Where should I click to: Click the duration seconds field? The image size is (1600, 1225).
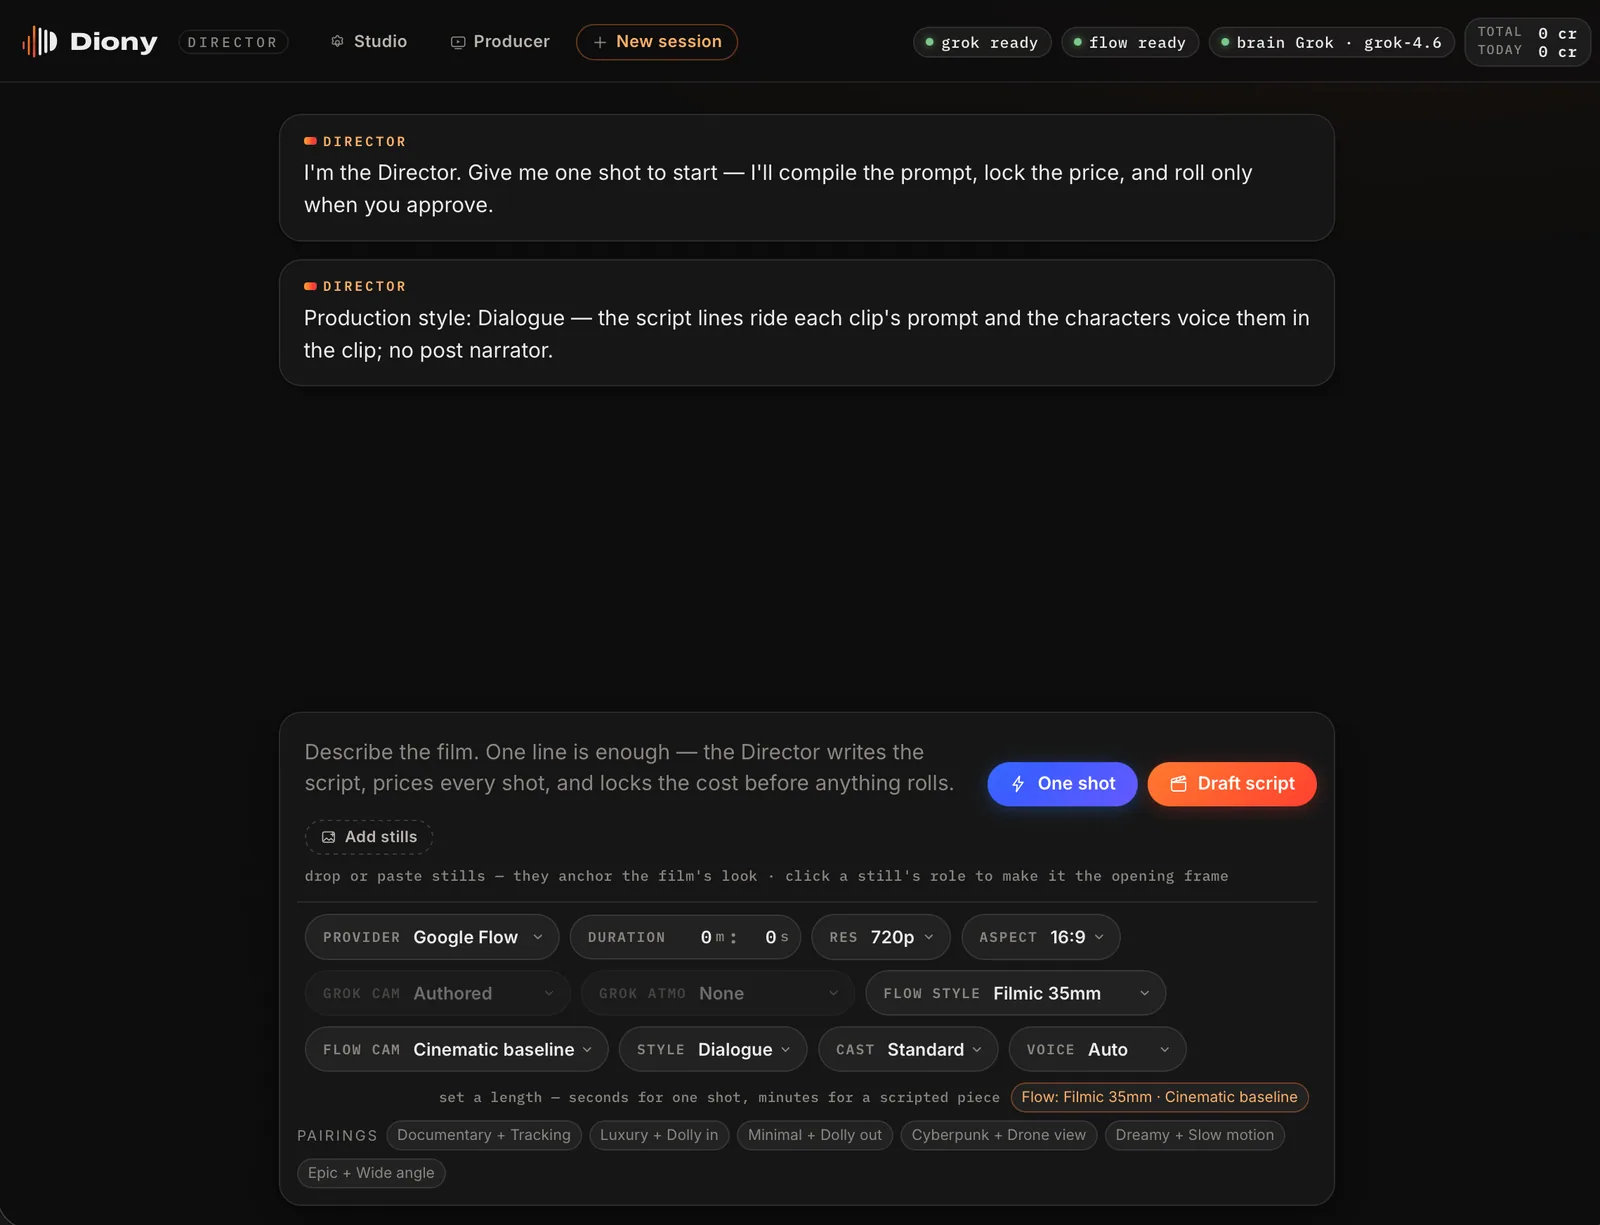(769, 937)
